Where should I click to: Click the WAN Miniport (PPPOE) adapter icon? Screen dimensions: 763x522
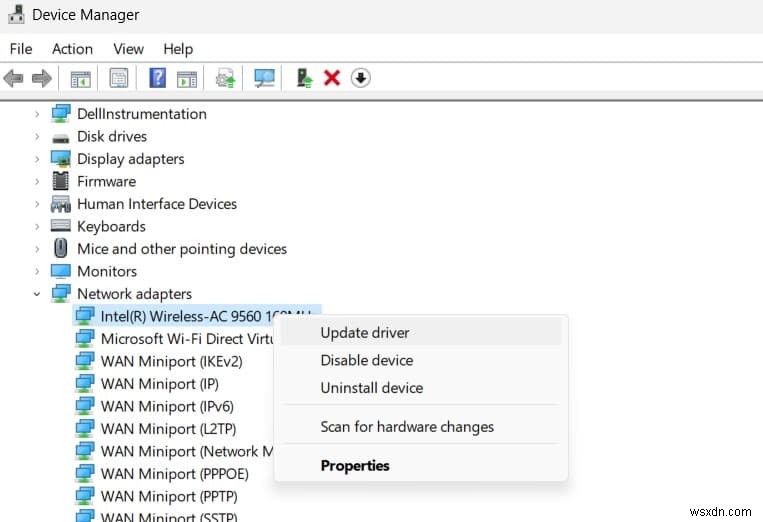point(85,473)
